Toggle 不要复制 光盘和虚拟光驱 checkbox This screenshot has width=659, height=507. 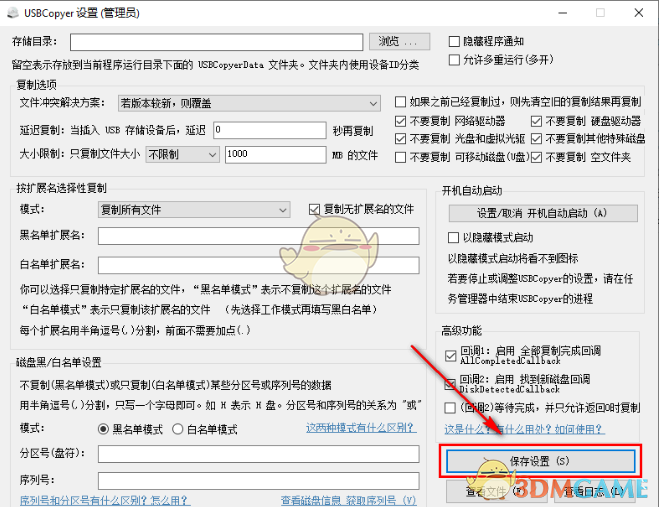point(401,139)
